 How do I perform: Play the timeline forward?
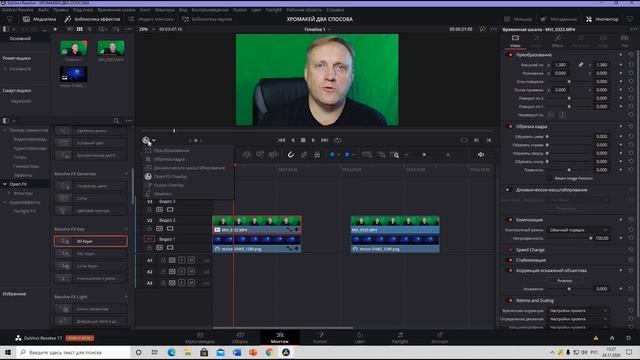(x=313, y=140)
